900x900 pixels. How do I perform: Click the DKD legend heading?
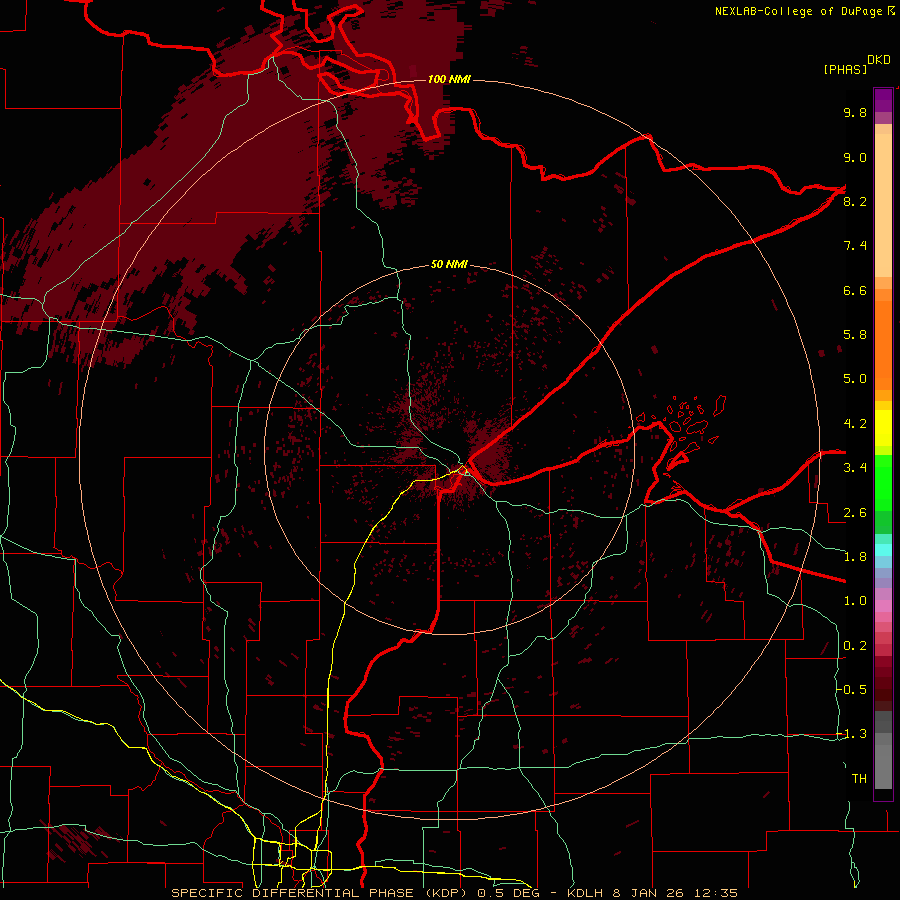pos(879,60)
